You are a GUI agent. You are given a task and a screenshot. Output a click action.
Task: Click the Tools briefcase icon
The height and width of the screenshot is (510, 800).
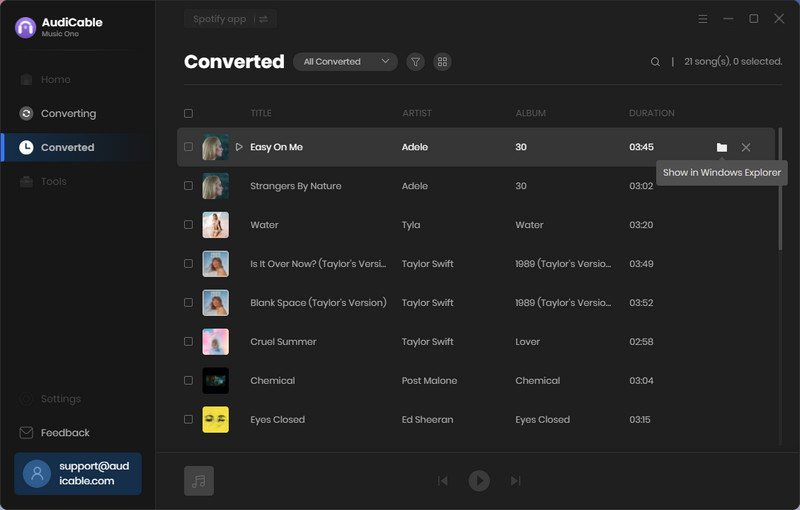coord(26,182)
